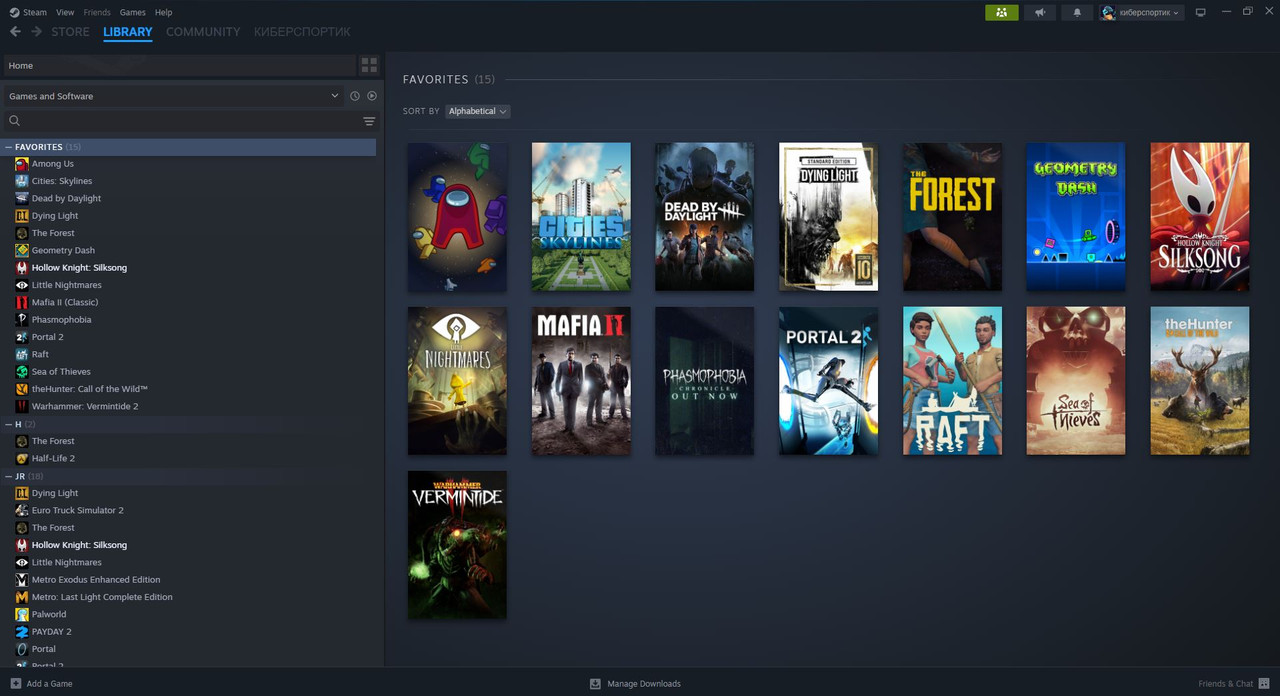The width and height of the screenshot is (1280, 696).
Task: Click the search magnifier icon
Action: (15, 121)
